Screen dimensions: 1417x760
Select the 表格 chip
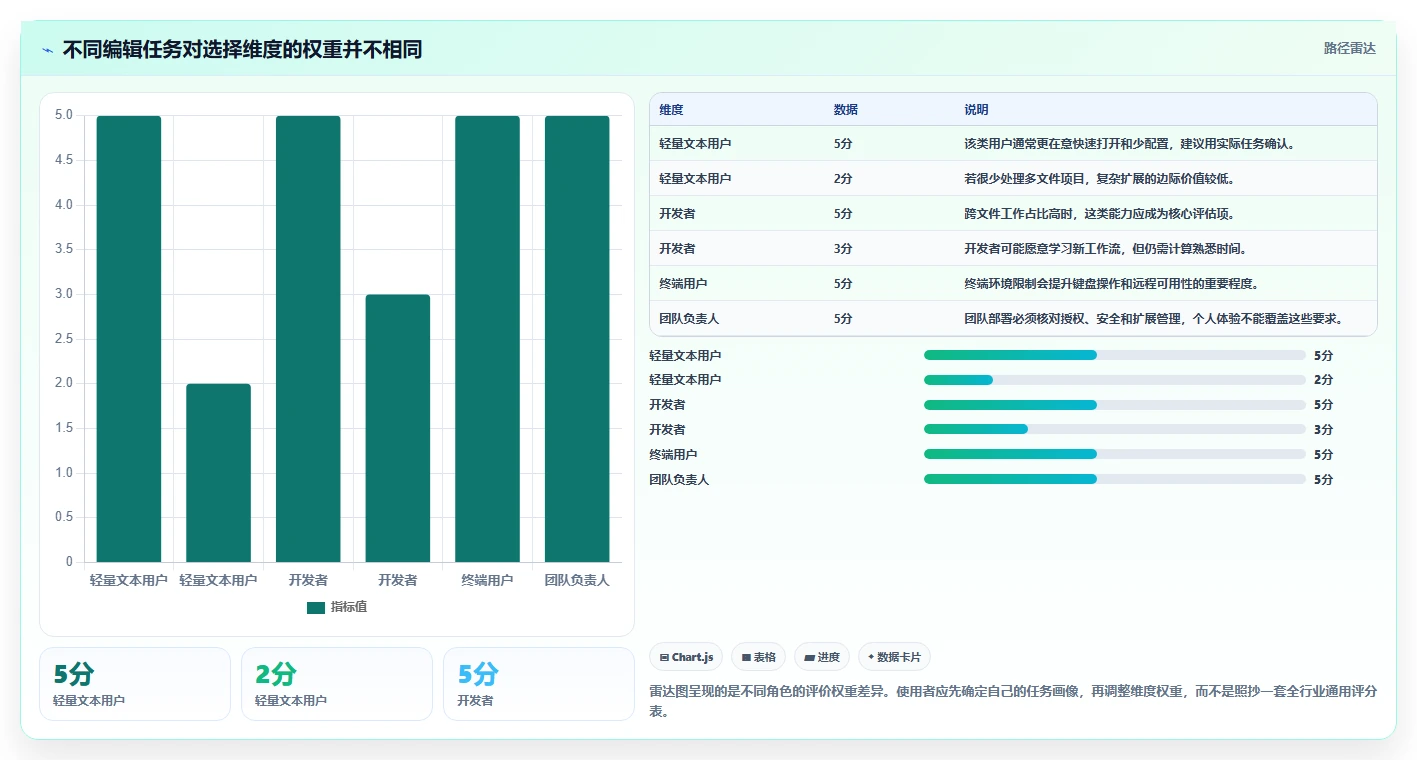pyautogui.click(x=759, y=657)
